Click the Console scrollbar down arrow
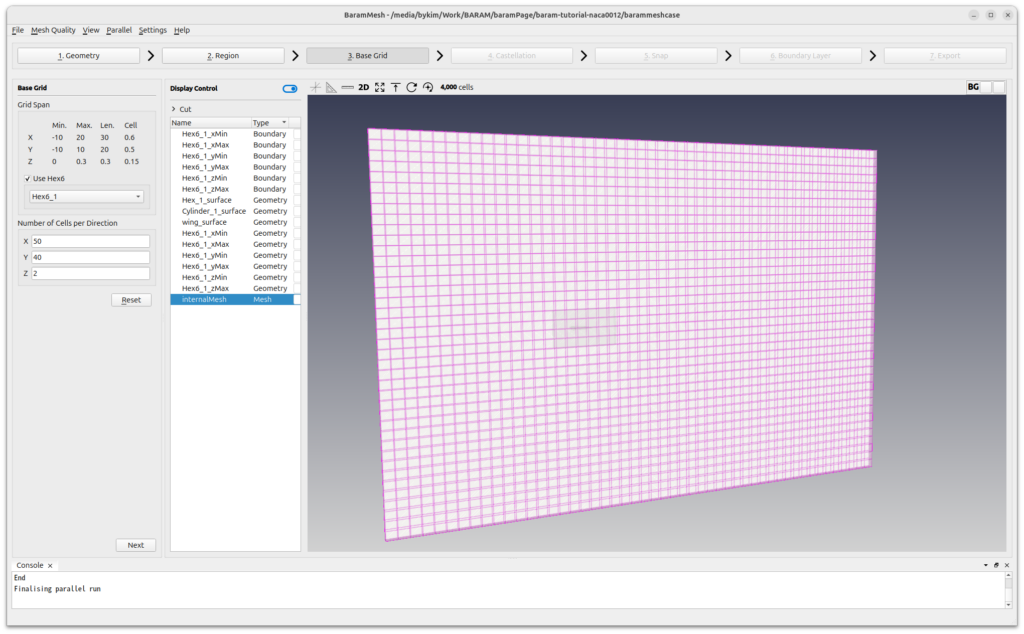This screenshot has height=634, width=1024. [x=1008, y=605]
